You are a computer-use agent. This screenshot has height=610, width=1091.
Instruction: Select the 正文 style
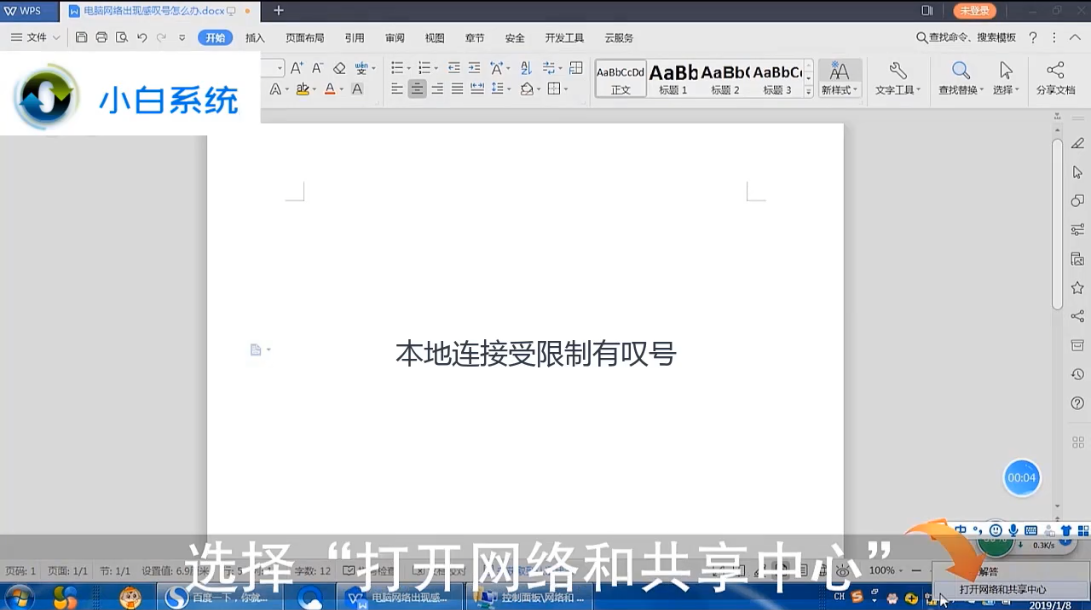point(620,79)
